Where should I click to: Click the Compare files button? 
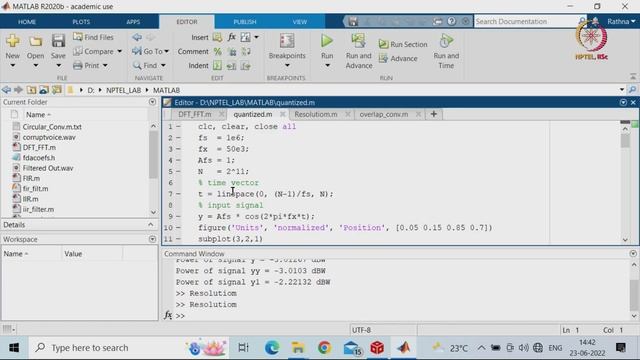tap(93, 51)
